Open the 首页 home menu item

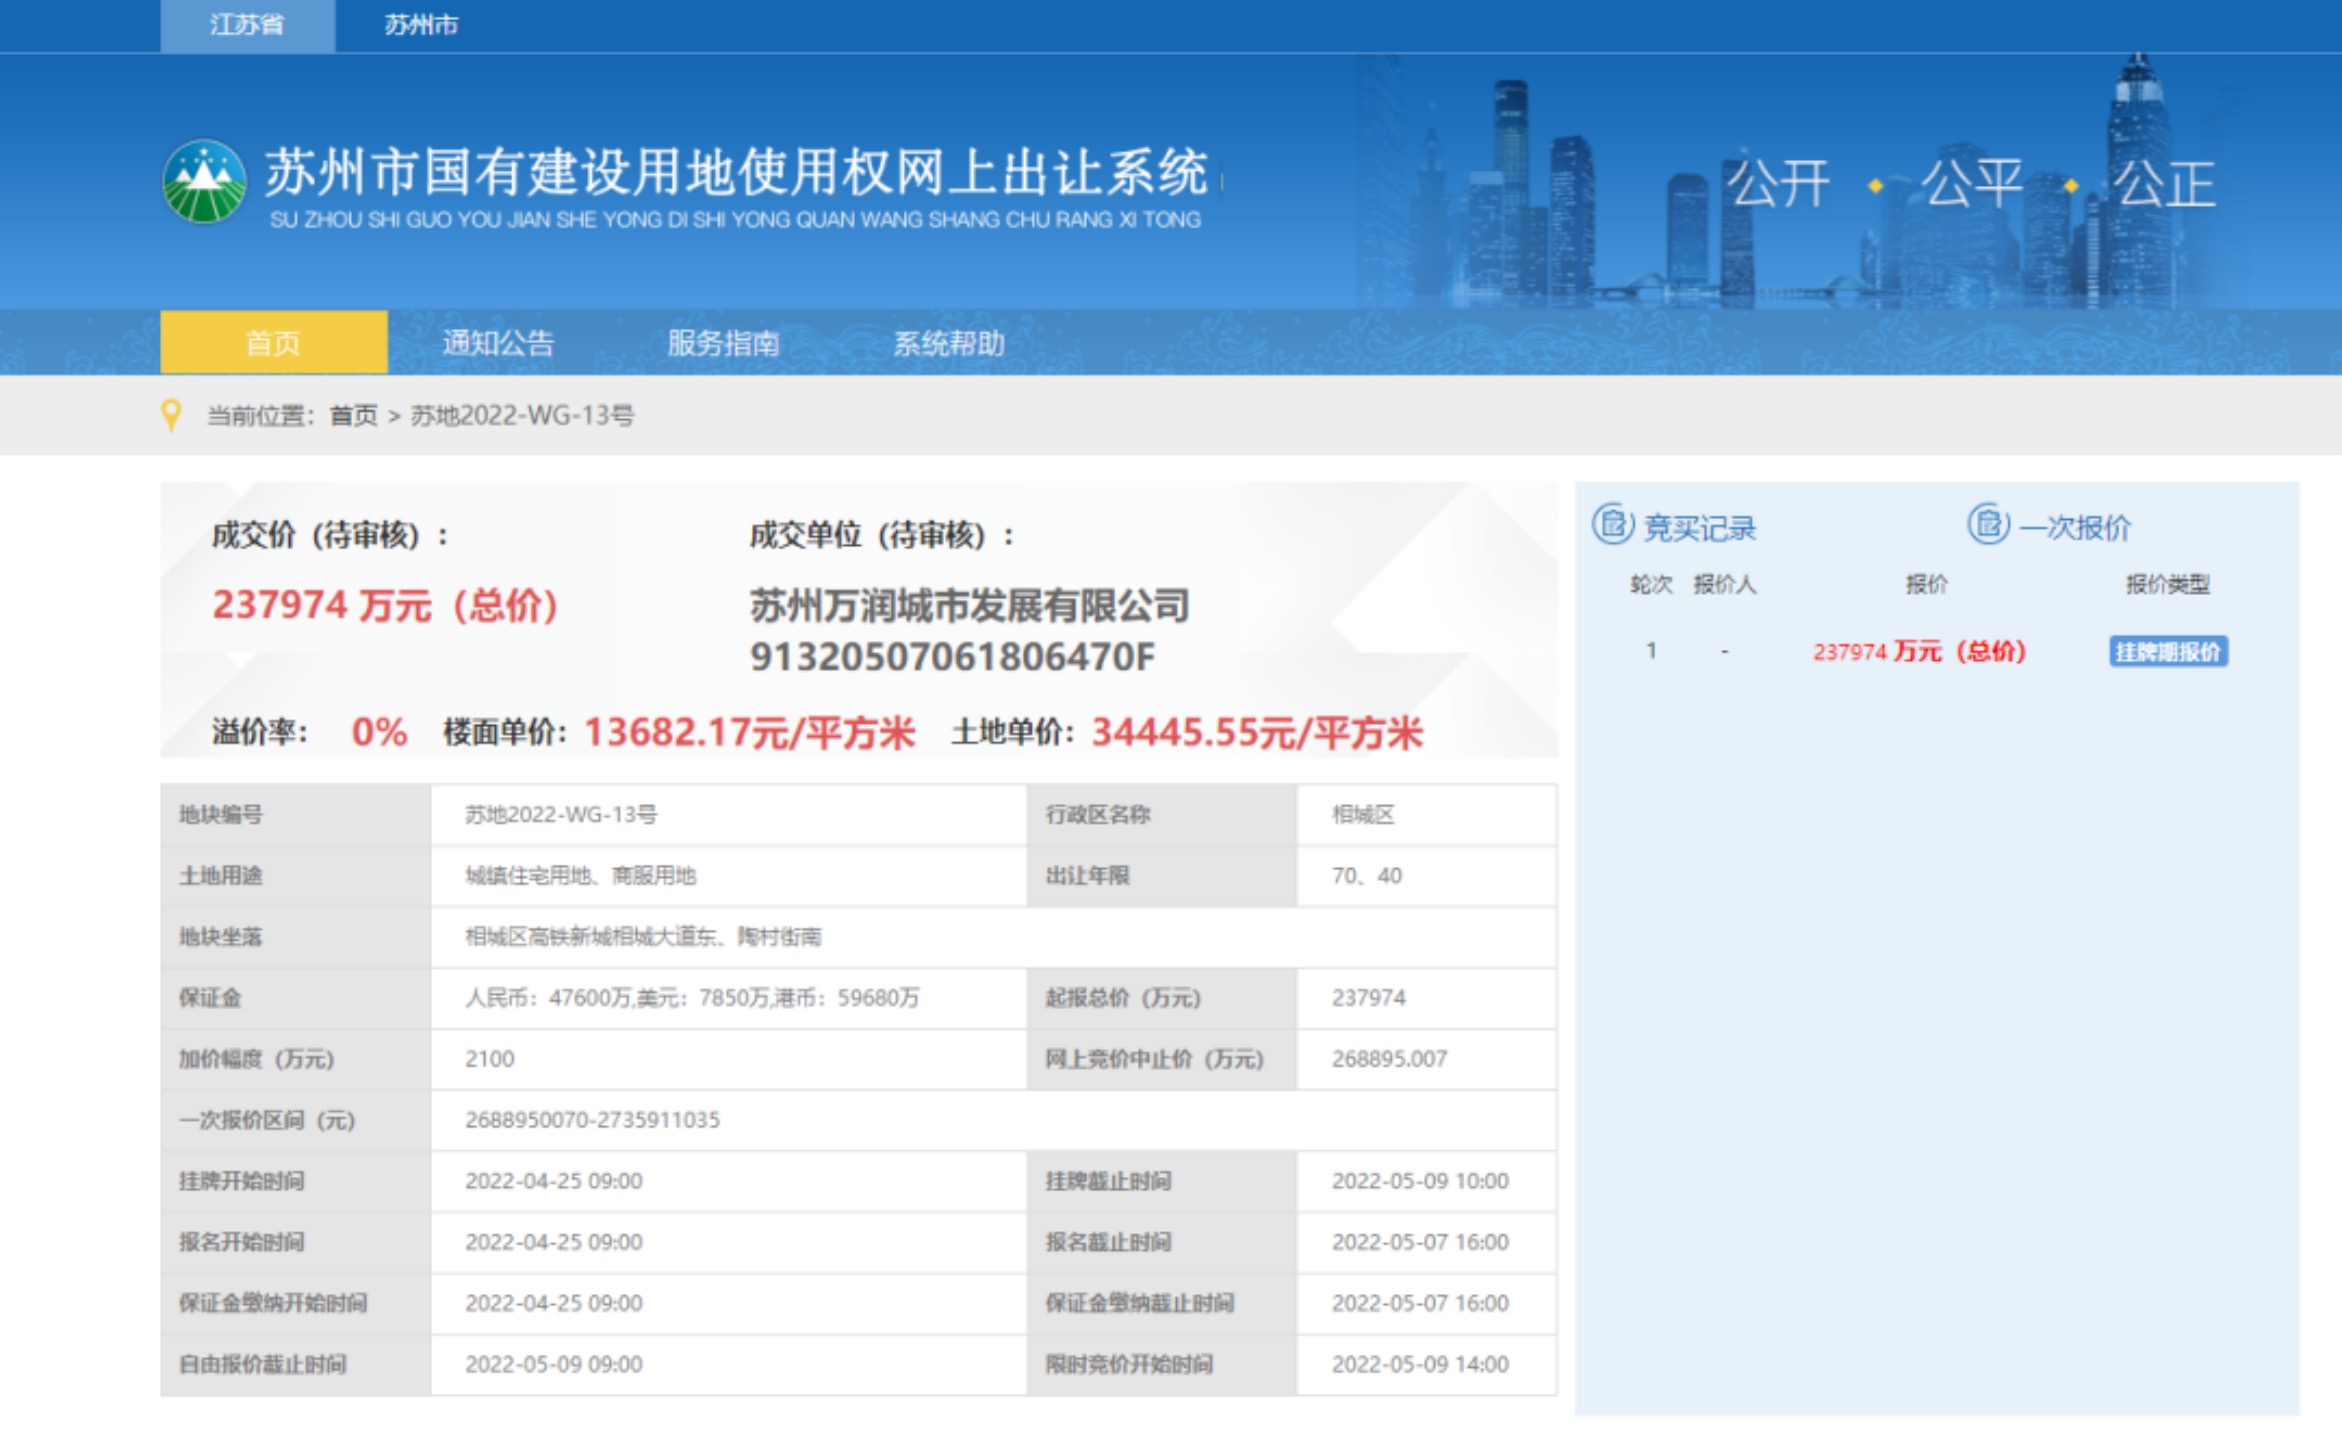(x=273, y=343)
